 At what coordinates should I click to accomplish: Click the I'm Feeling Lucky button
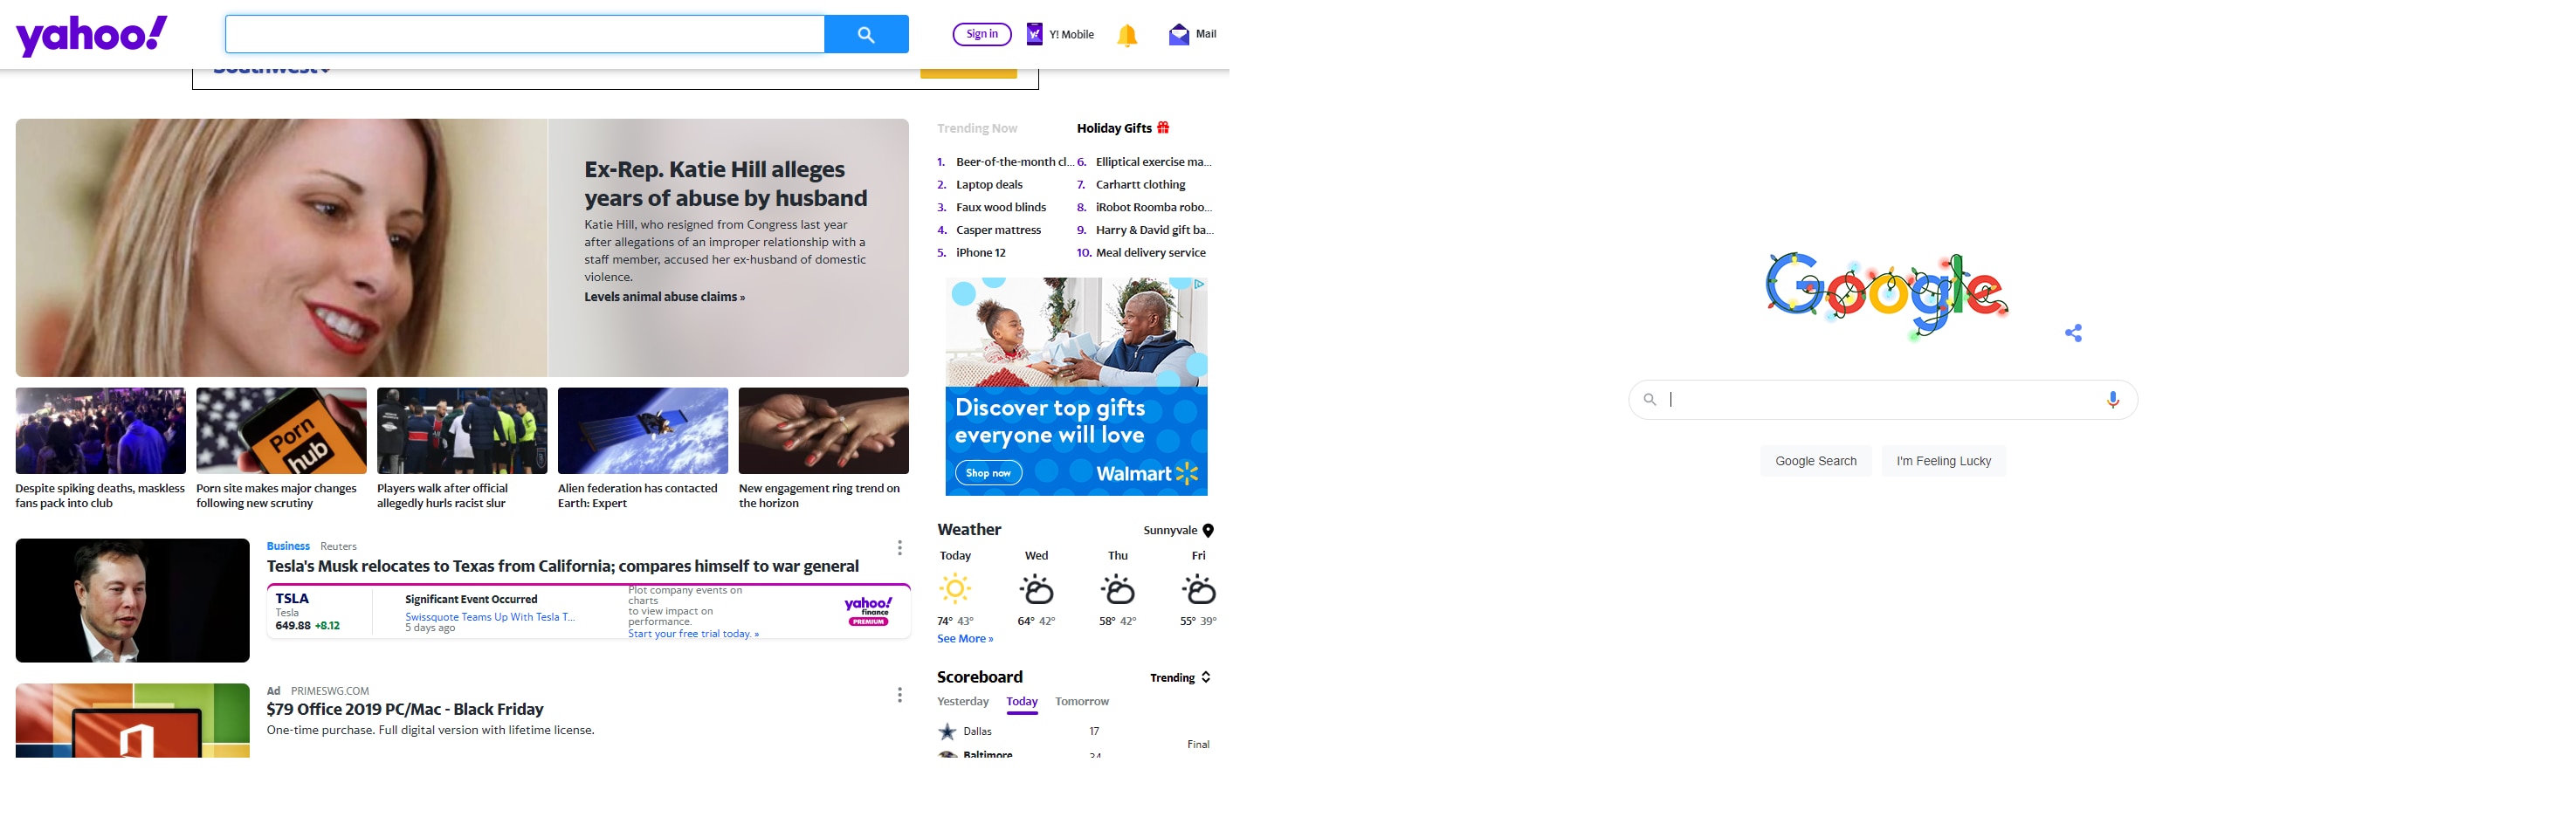[1944, 461]
